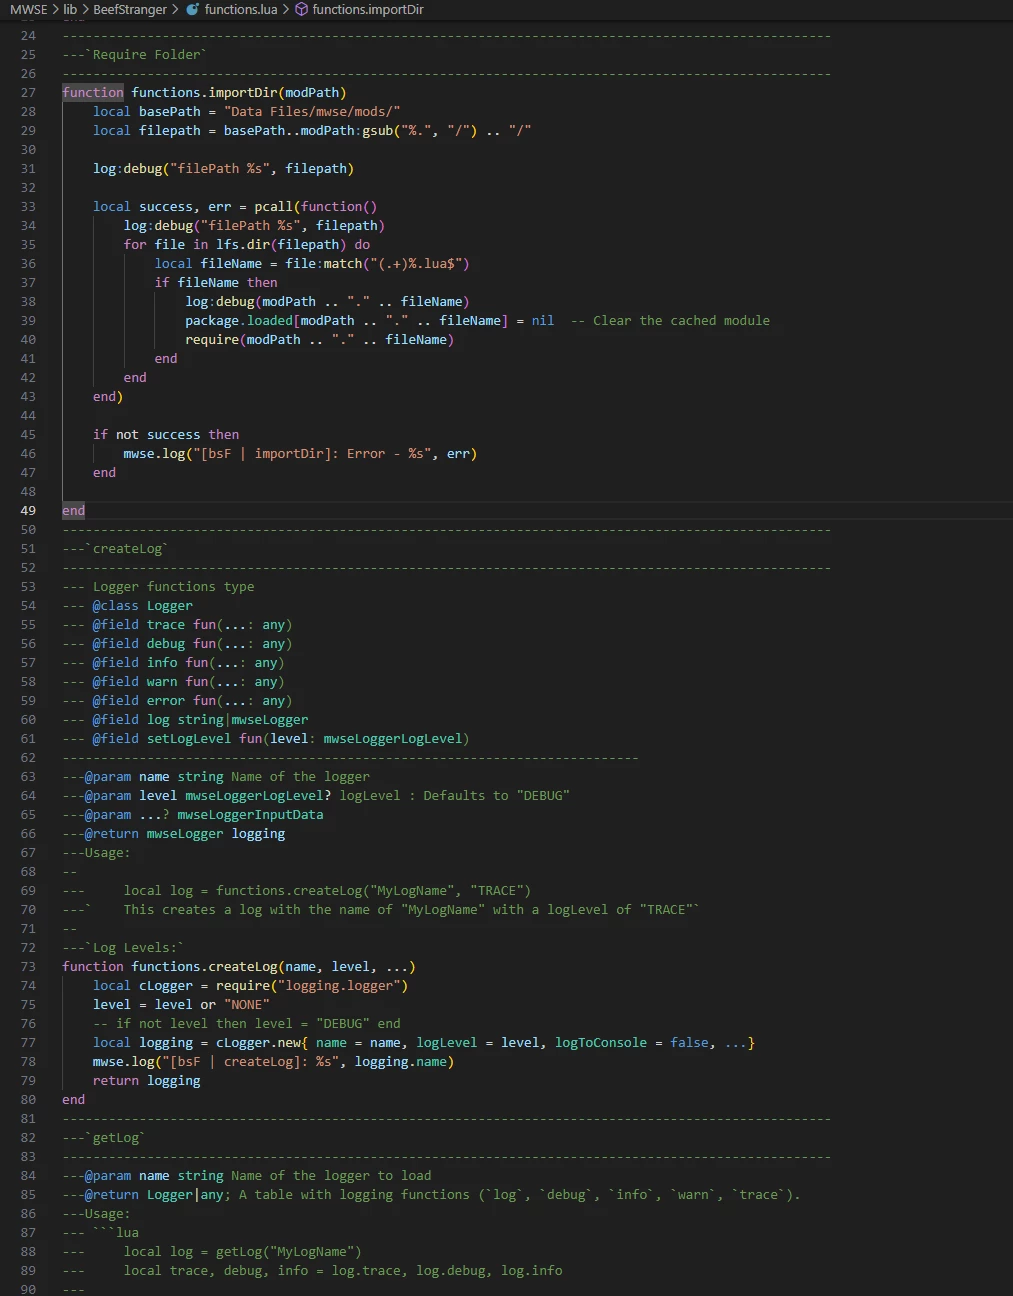Click 'This creates a log with the name' comment
Viewport: 1013px width, 1296px height.
pyautogui.click(x=247, y=910)
